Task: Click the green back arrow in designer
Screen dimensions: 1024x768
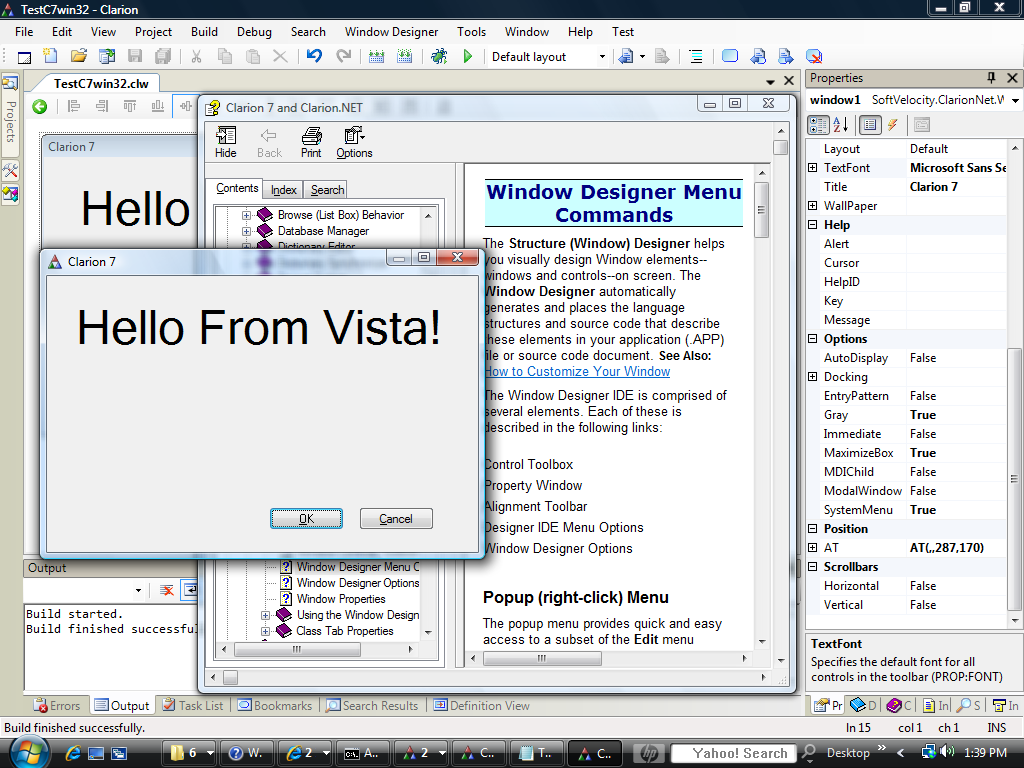Action: click(40, 106)
